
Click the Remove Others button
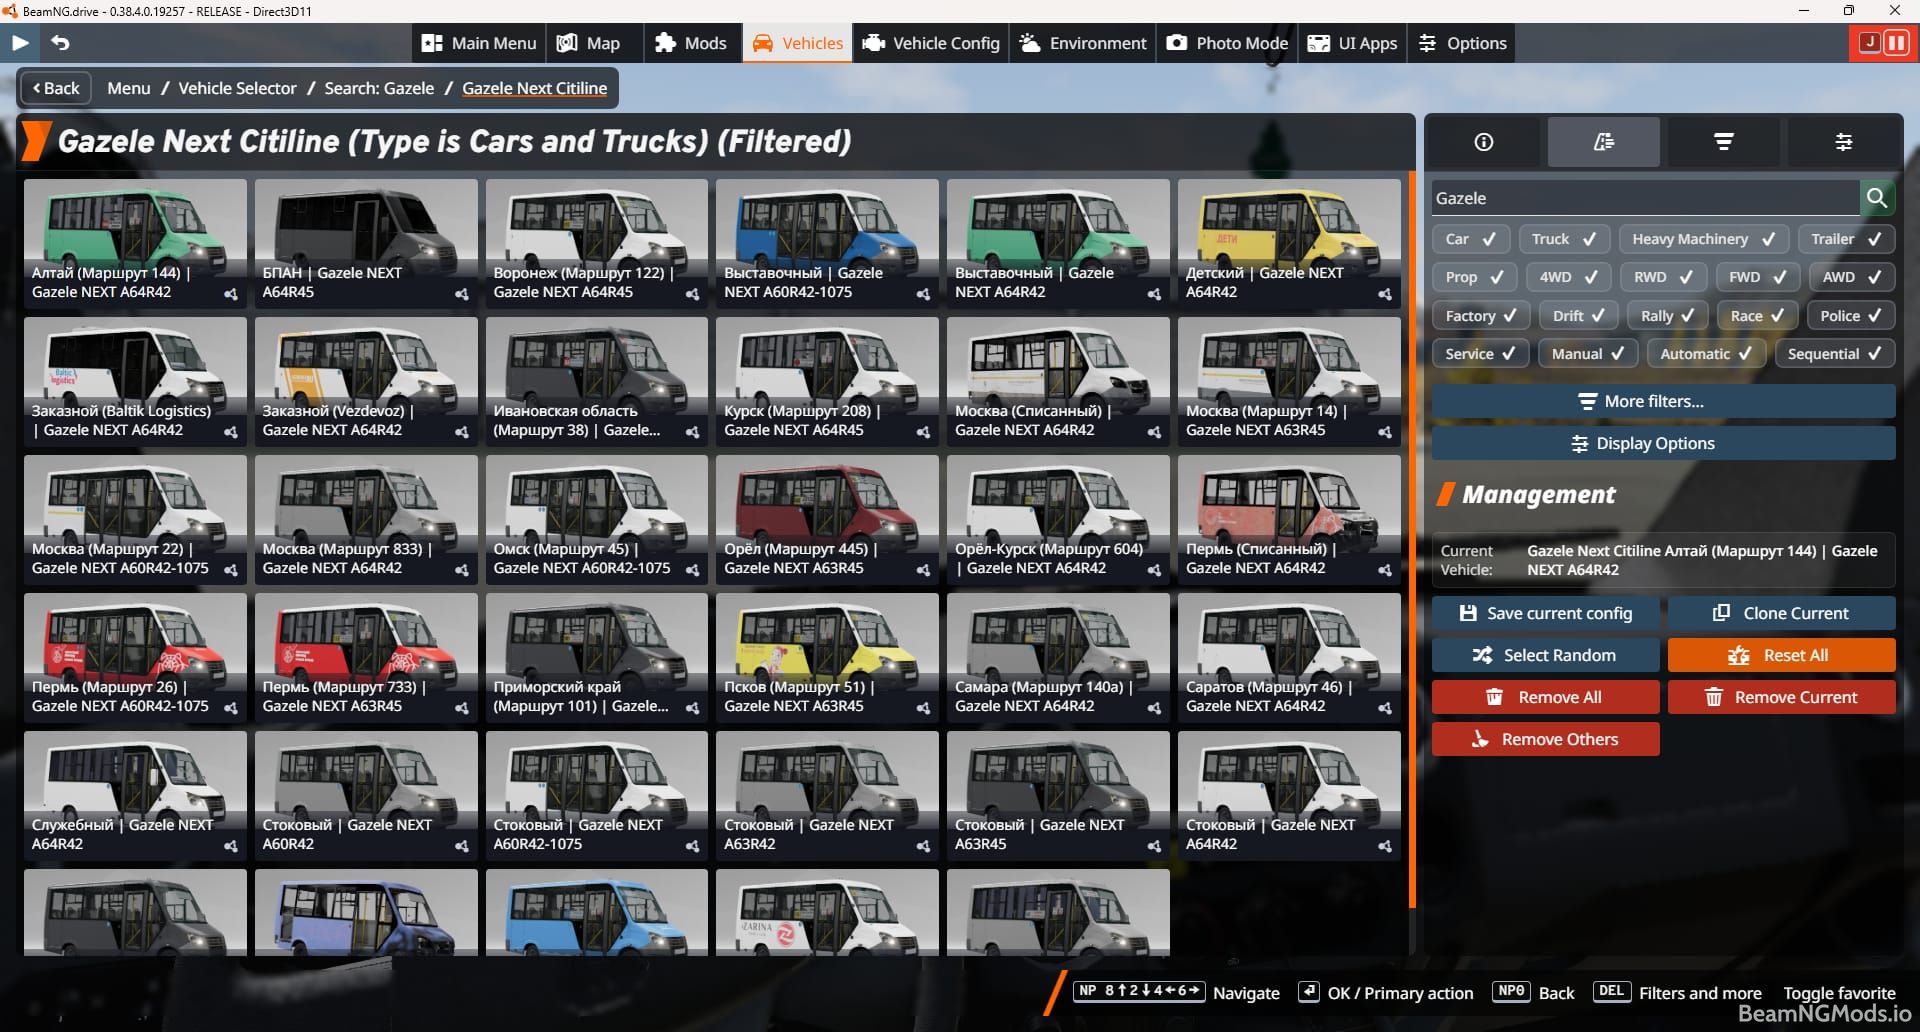[1545, 739]
